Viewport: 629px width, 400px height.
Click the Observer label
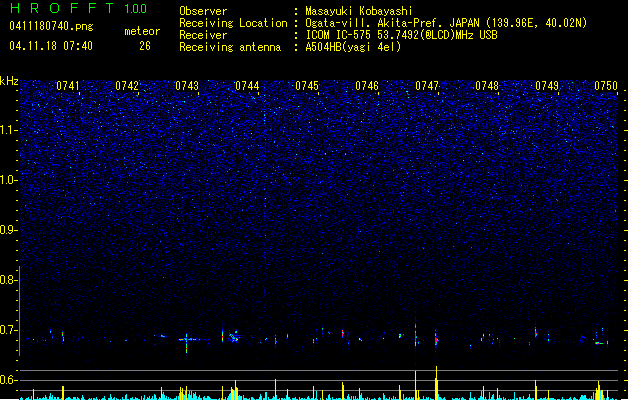203,11
